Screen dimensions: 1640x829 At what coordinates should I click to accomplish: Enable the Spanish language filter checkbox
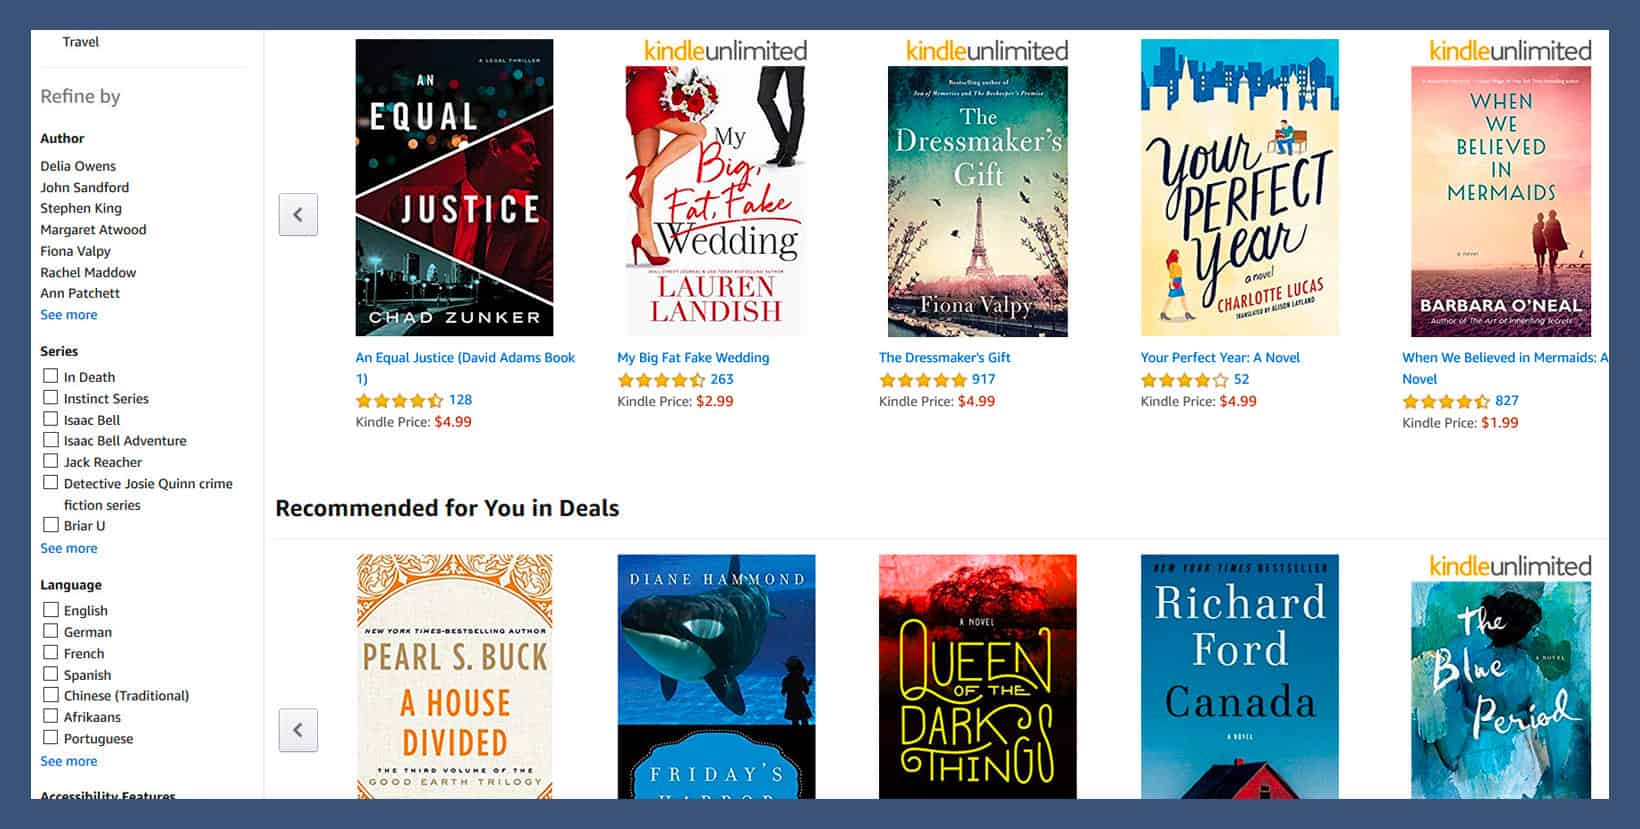click(50, 674)
